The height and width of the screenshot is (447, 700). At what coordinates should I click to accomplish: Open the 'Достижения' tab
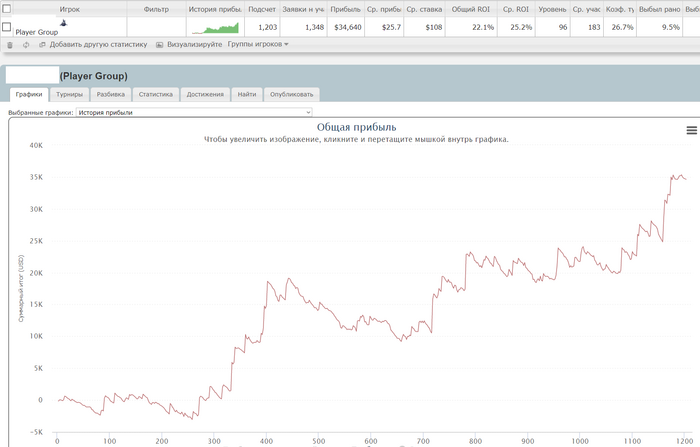205,94
